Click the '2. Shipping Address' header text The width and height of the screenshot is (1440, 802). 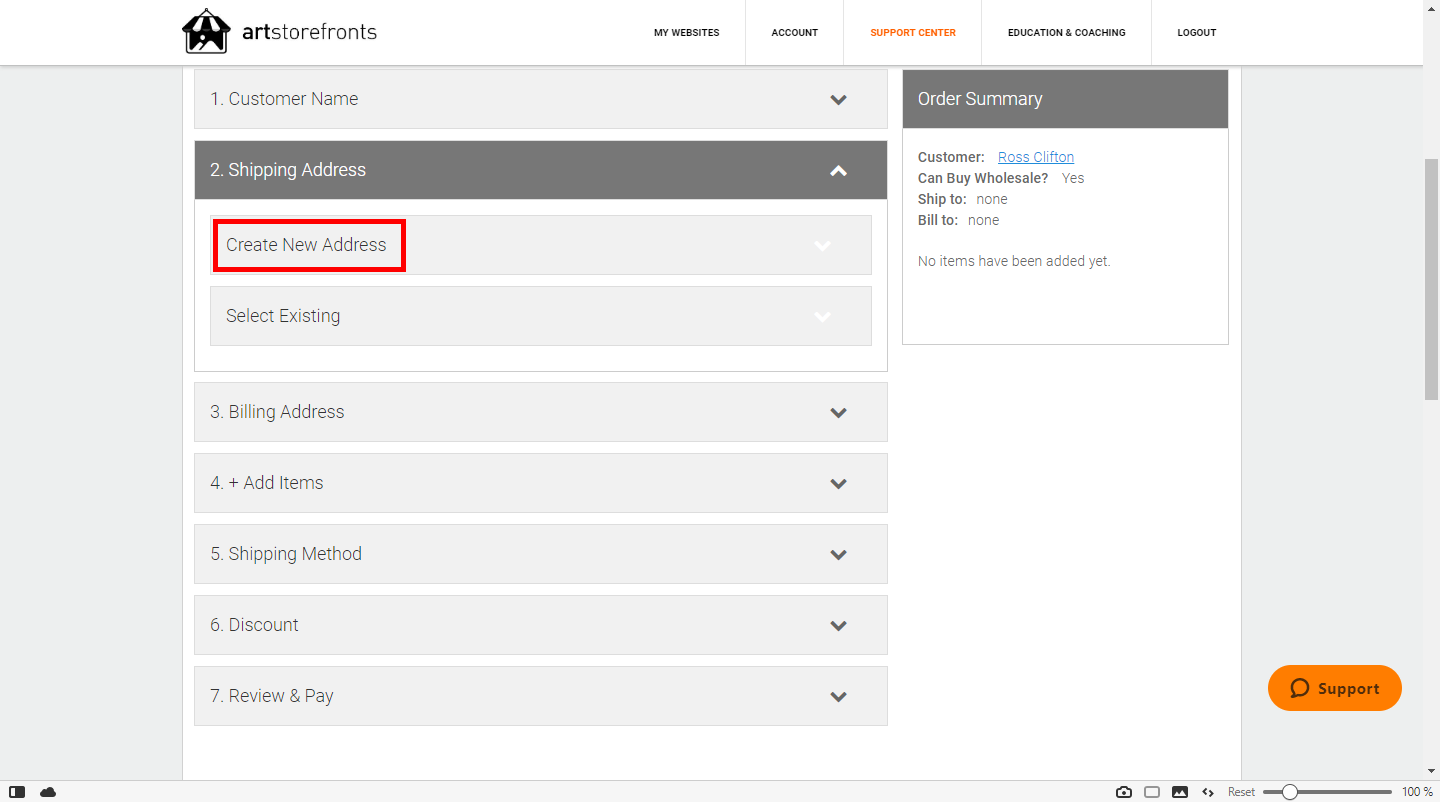pyautogui.click(x=288, y=170)
